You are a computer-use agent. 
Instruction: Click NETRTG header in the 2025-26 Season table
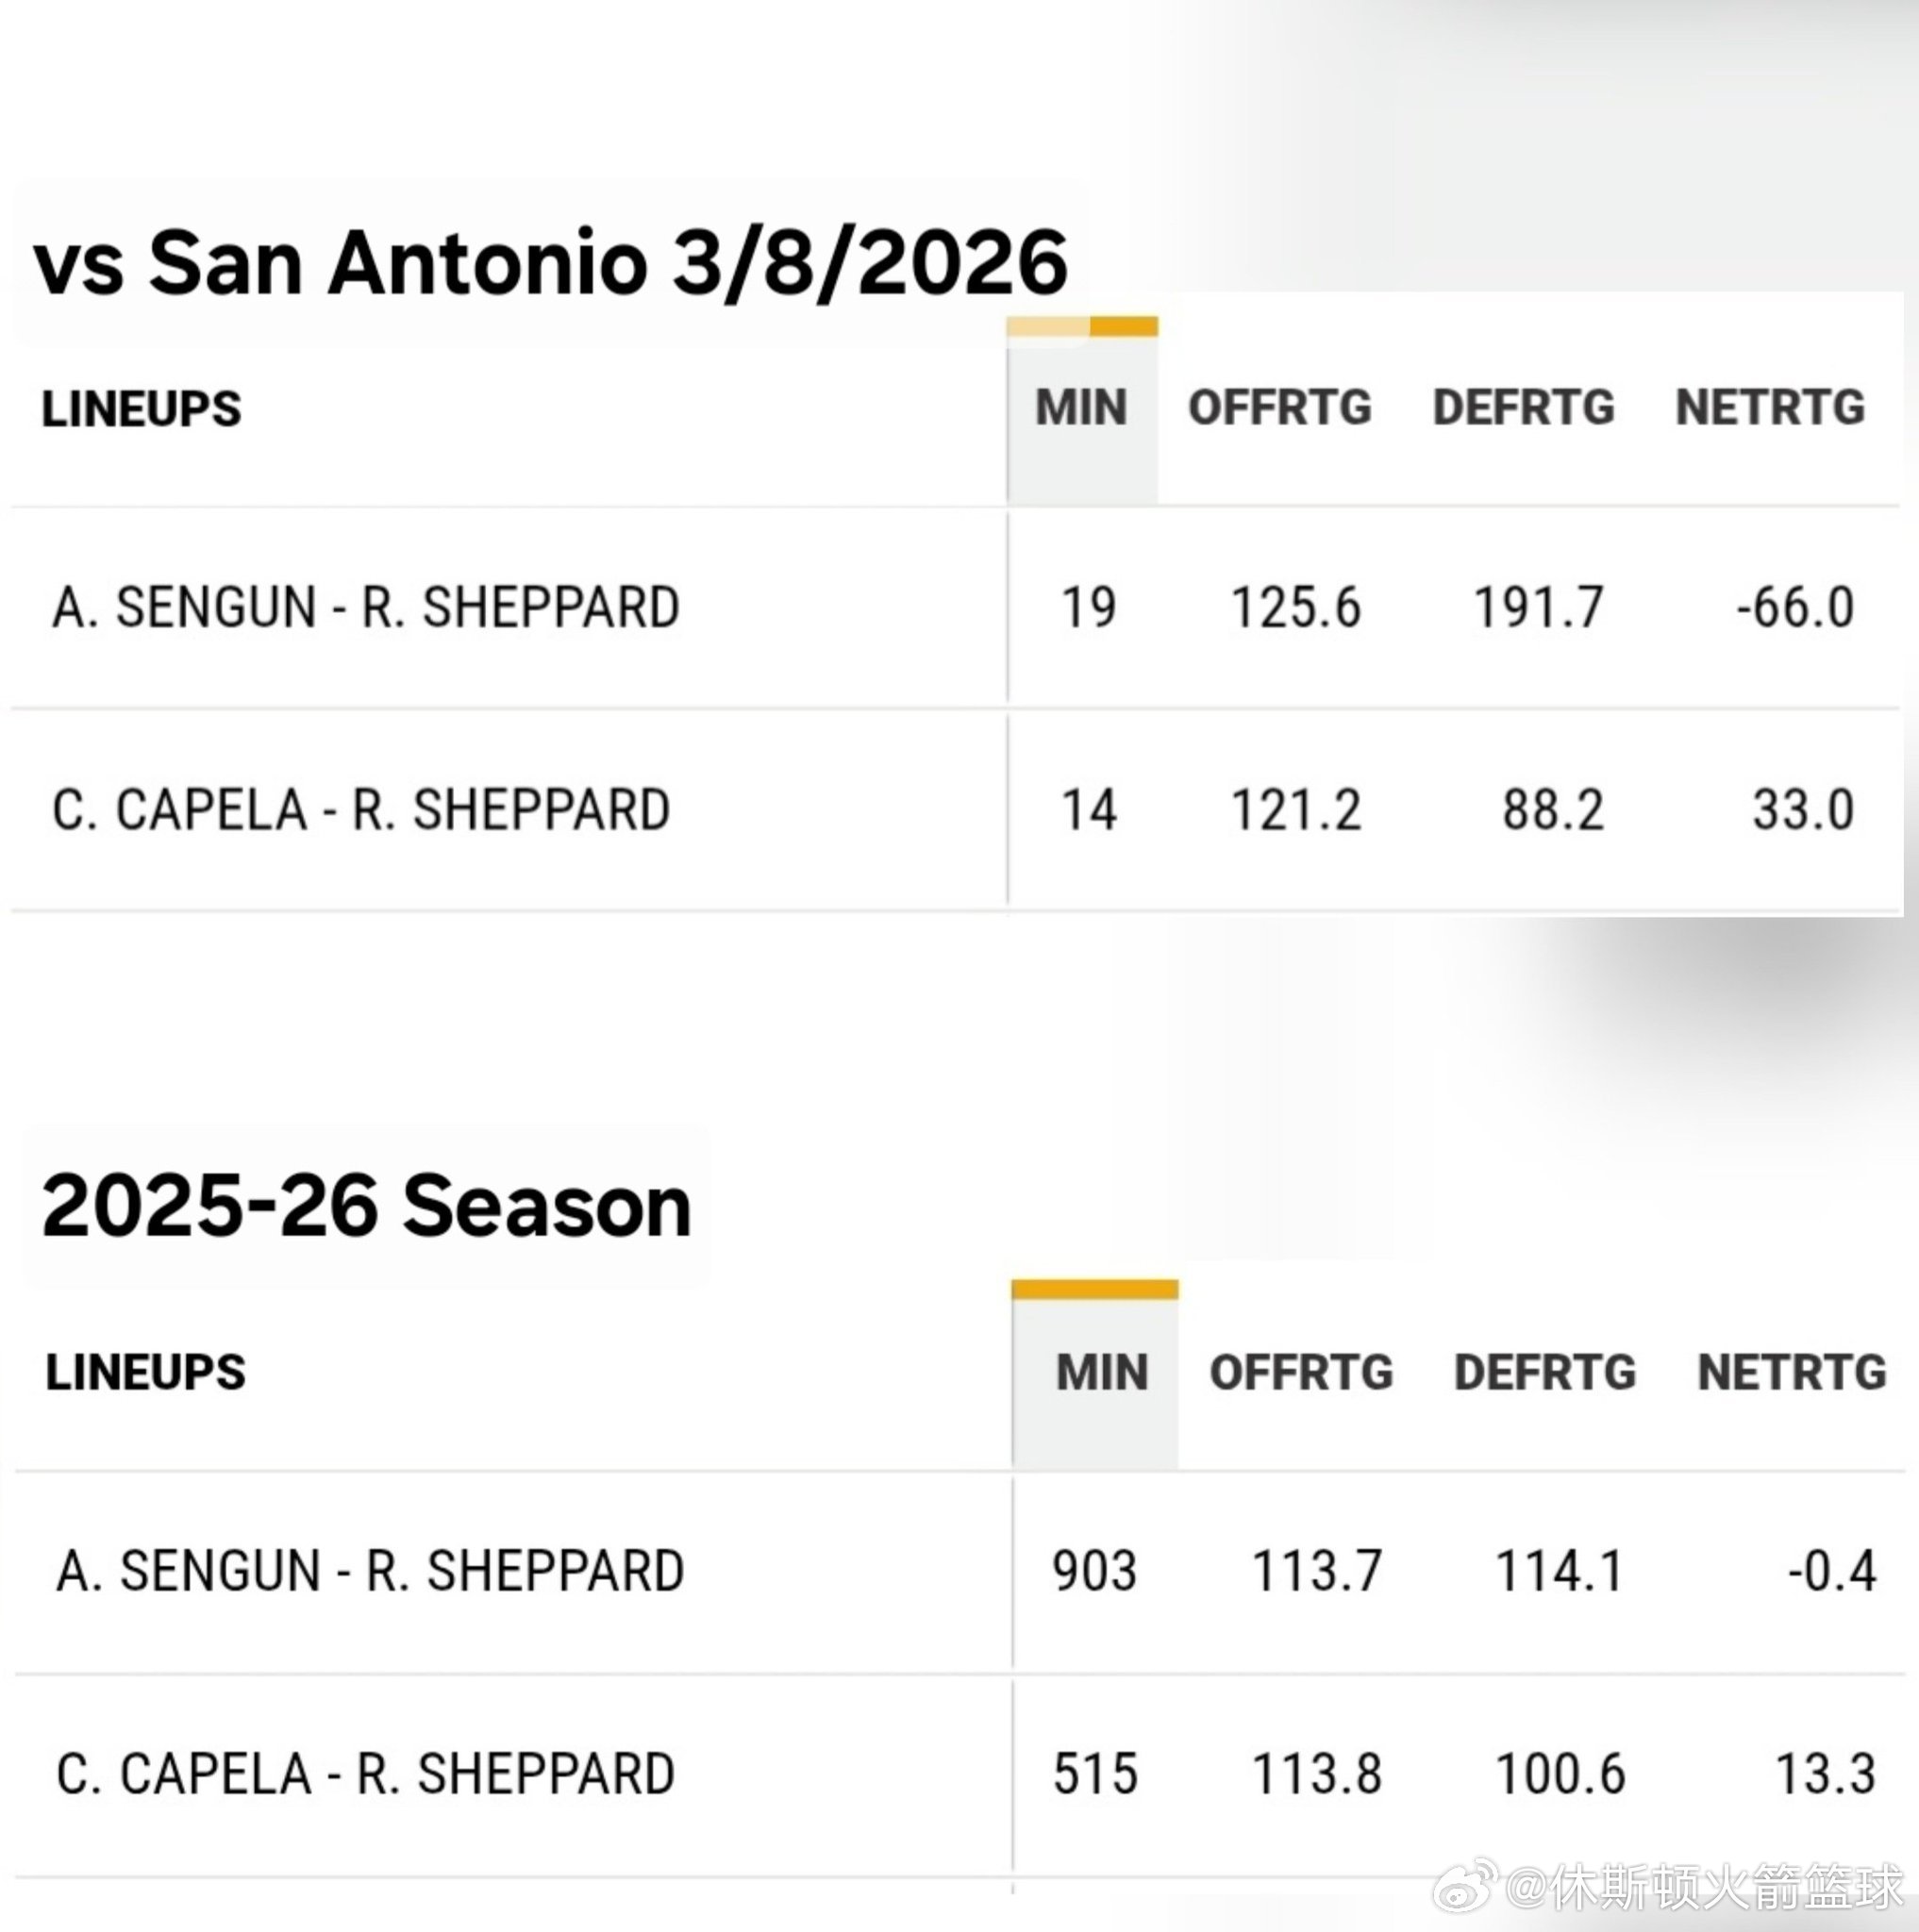[x=1792, y=1372]
